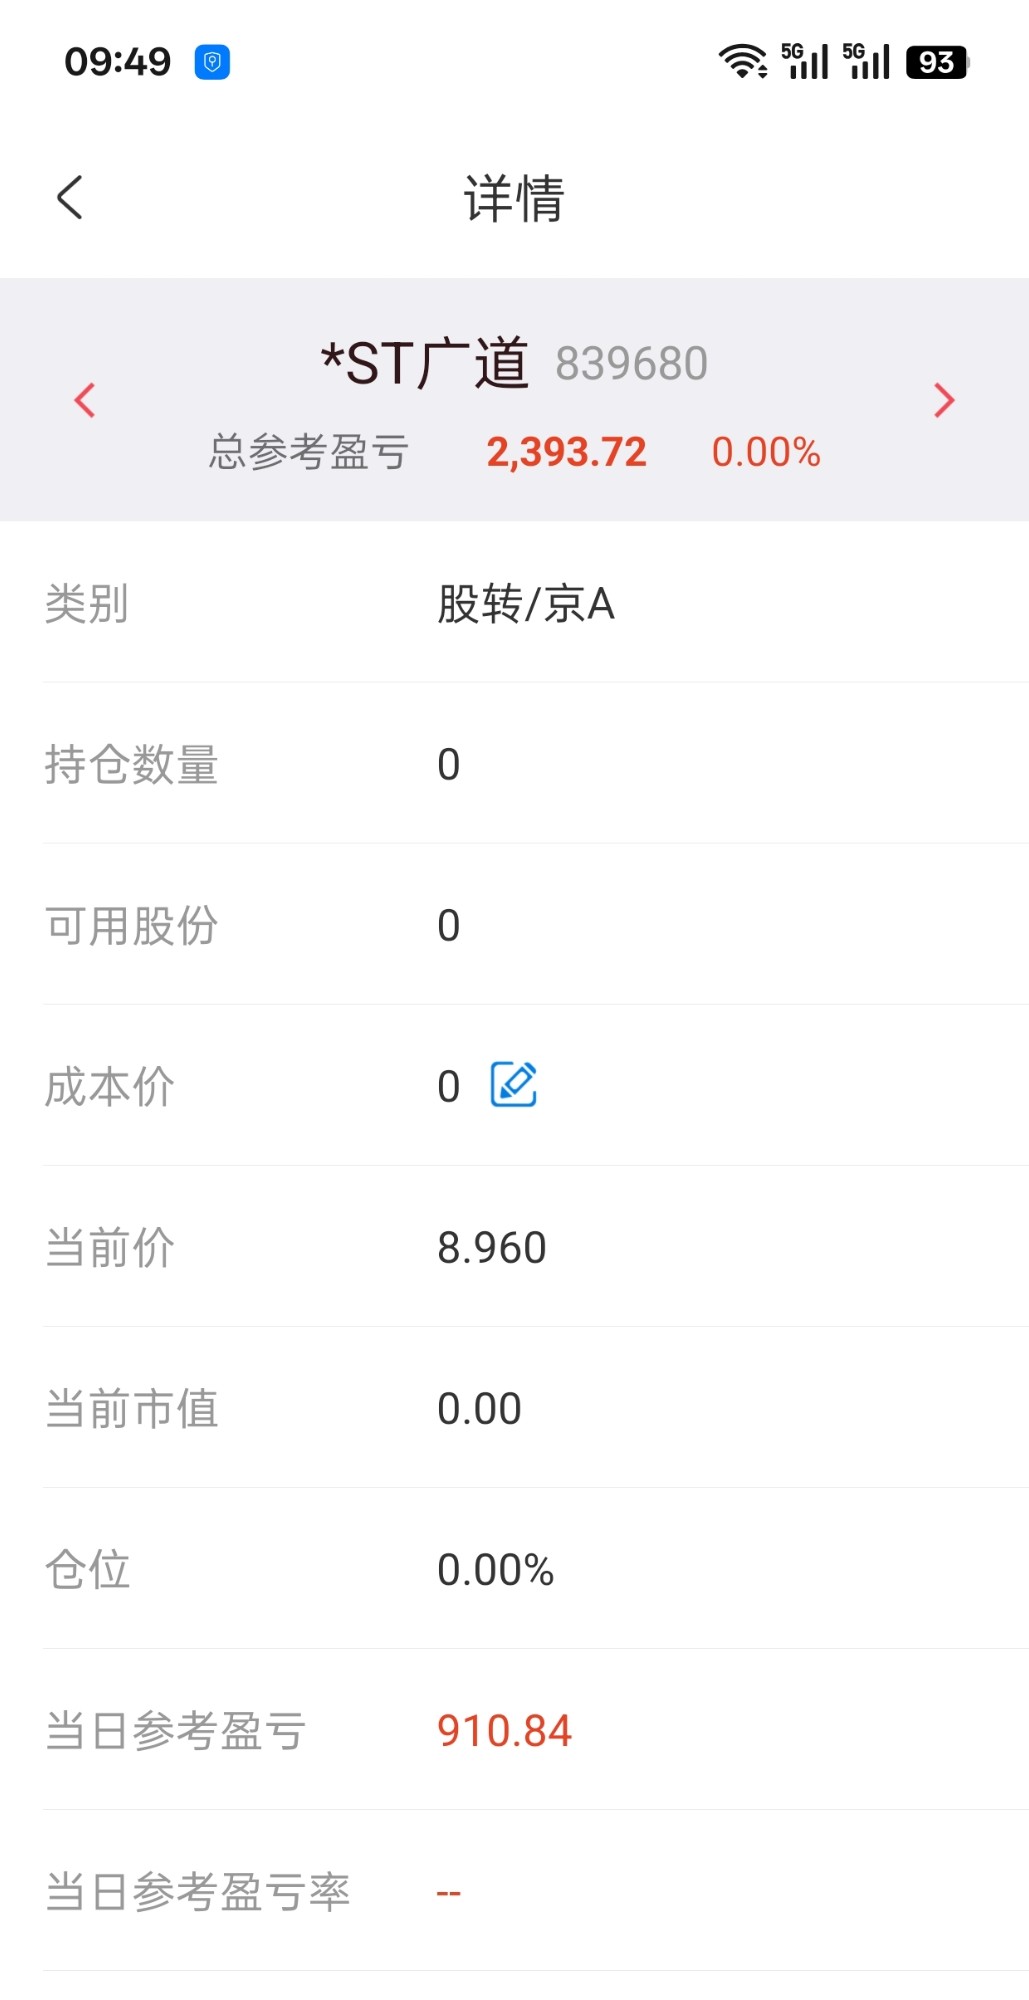Screen dimensions: 1029x2000
Task: Tap the stock code 839680
Action: 631,364
